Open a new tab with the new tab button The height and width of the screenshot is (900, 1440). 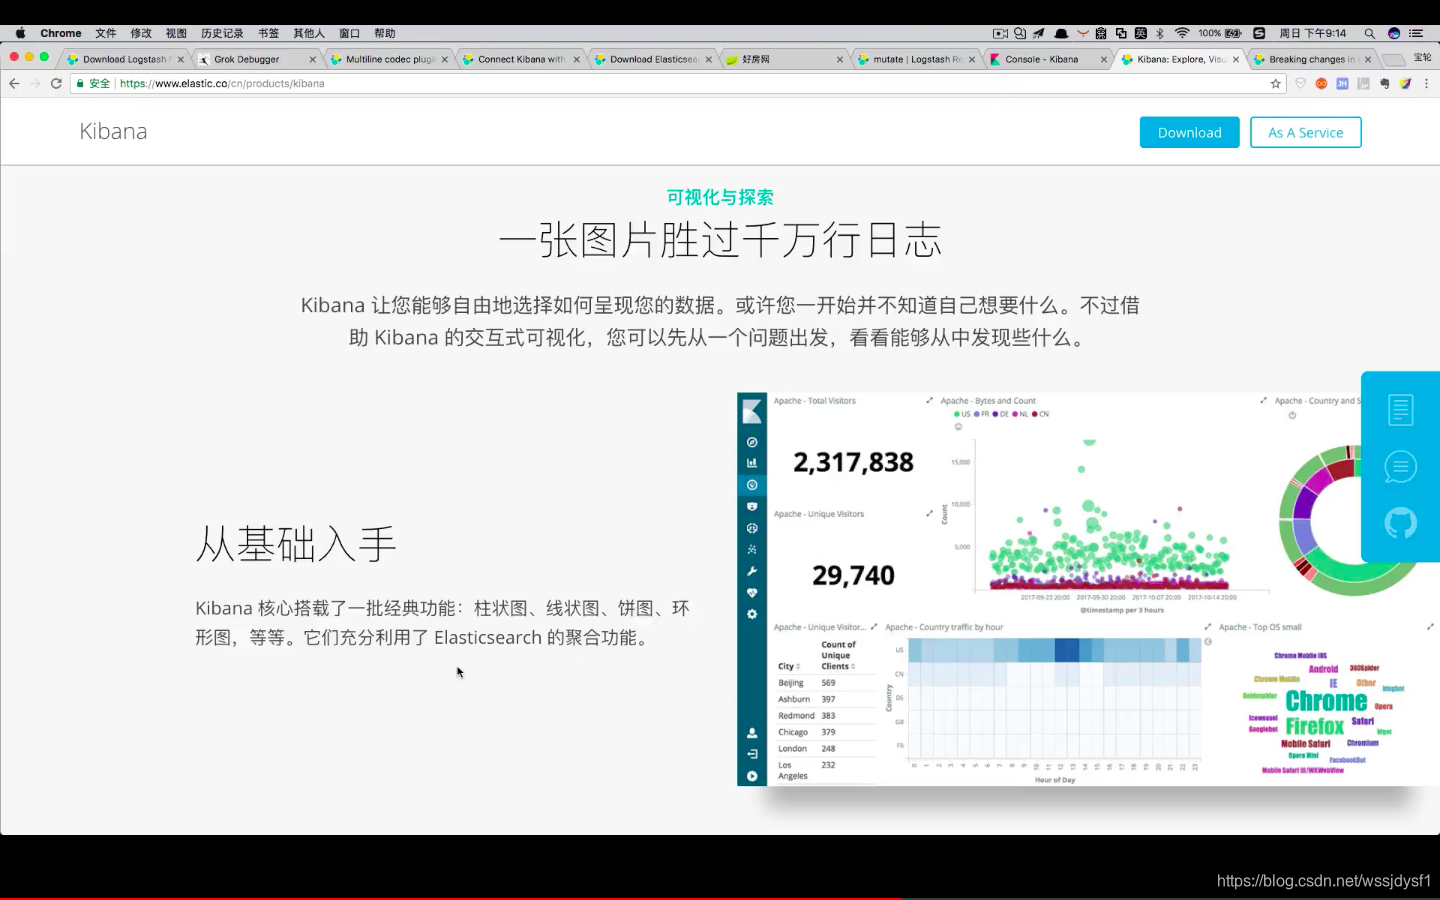(1393, 60)
